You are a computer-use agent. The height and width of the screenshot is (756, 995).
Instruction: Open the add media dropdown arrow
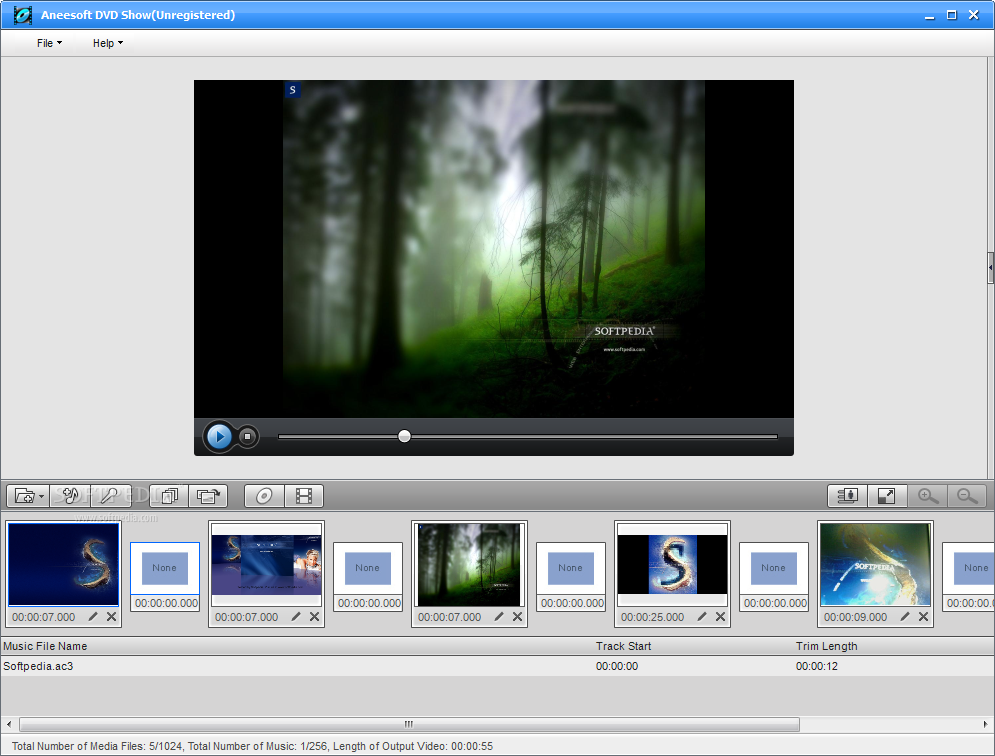coord(41,496)
